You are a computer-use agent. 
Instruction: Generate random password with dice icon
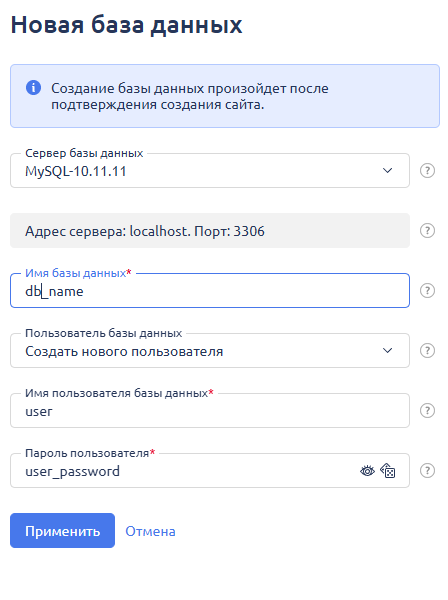click(x=388, y=471)
